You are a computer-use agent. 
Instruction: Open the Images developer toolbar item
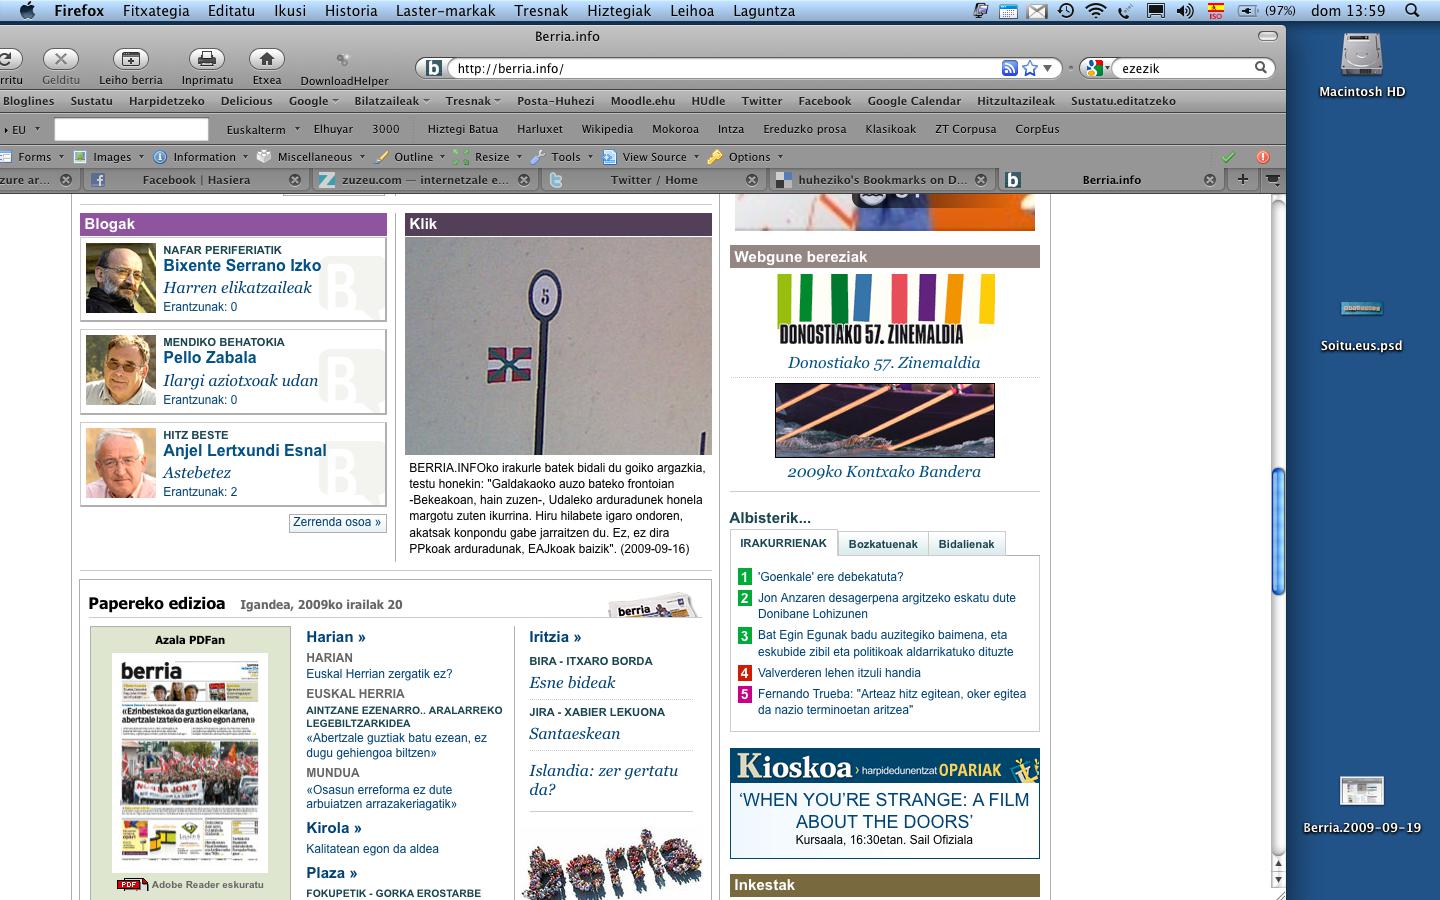[x=112, y=157]
